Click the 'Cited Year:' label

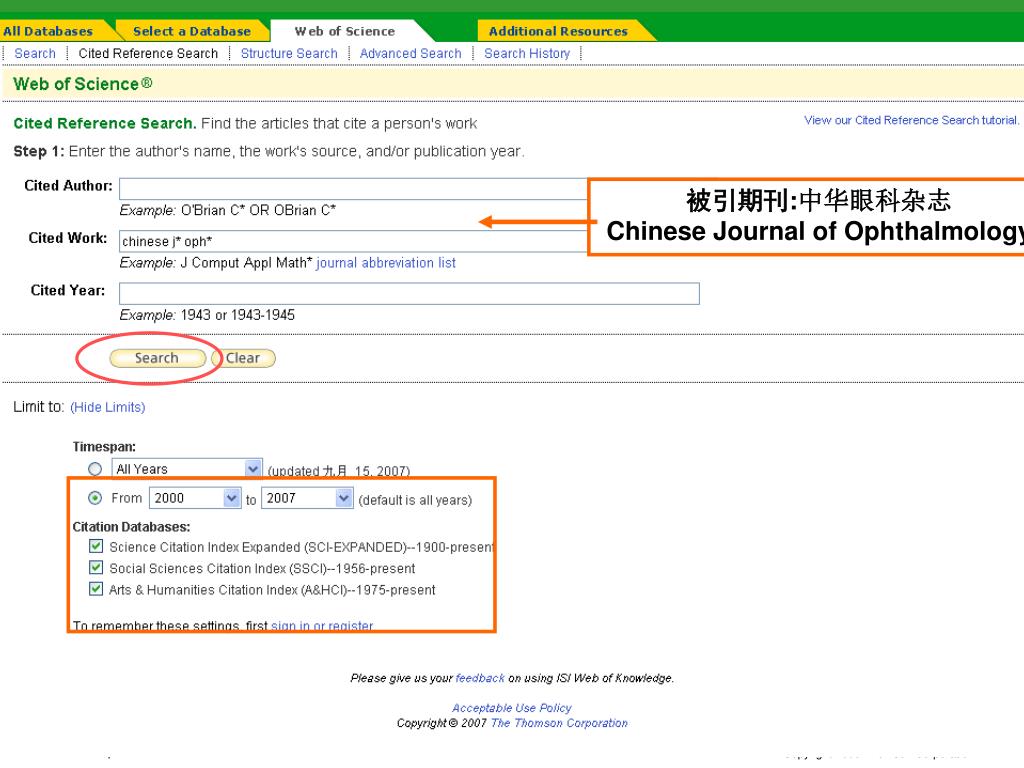tap(68, 290)
